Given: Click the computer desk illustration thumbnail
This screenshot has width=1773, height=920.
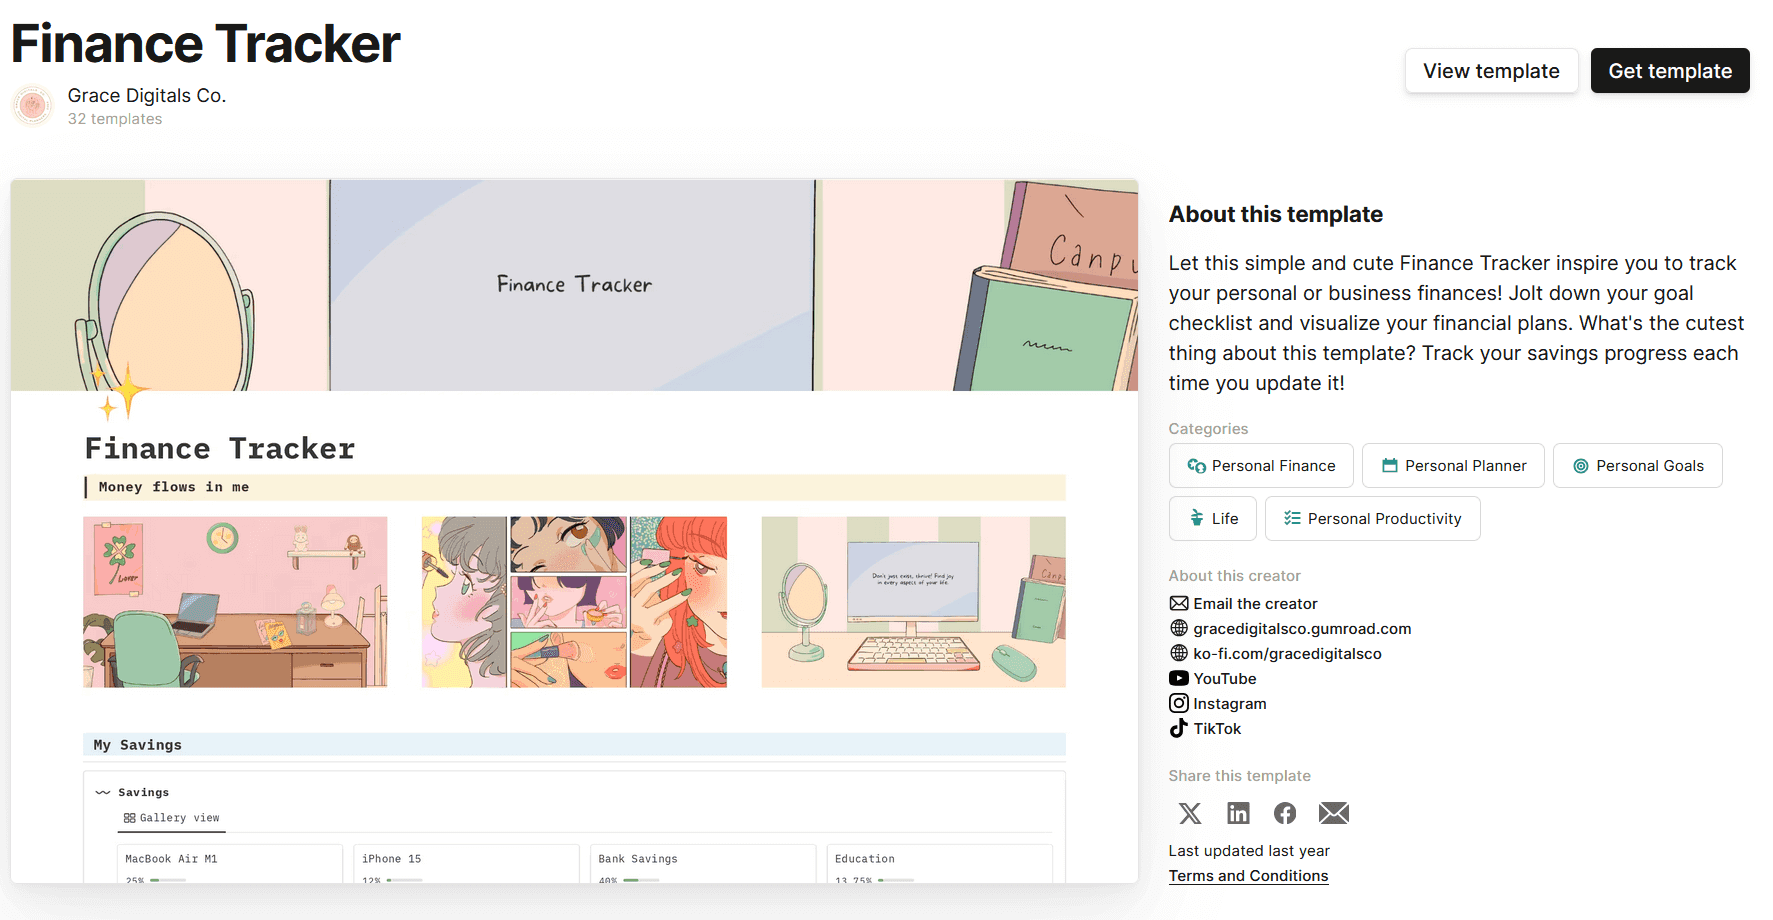Looking at the screenshot, I should click(913, 602).
